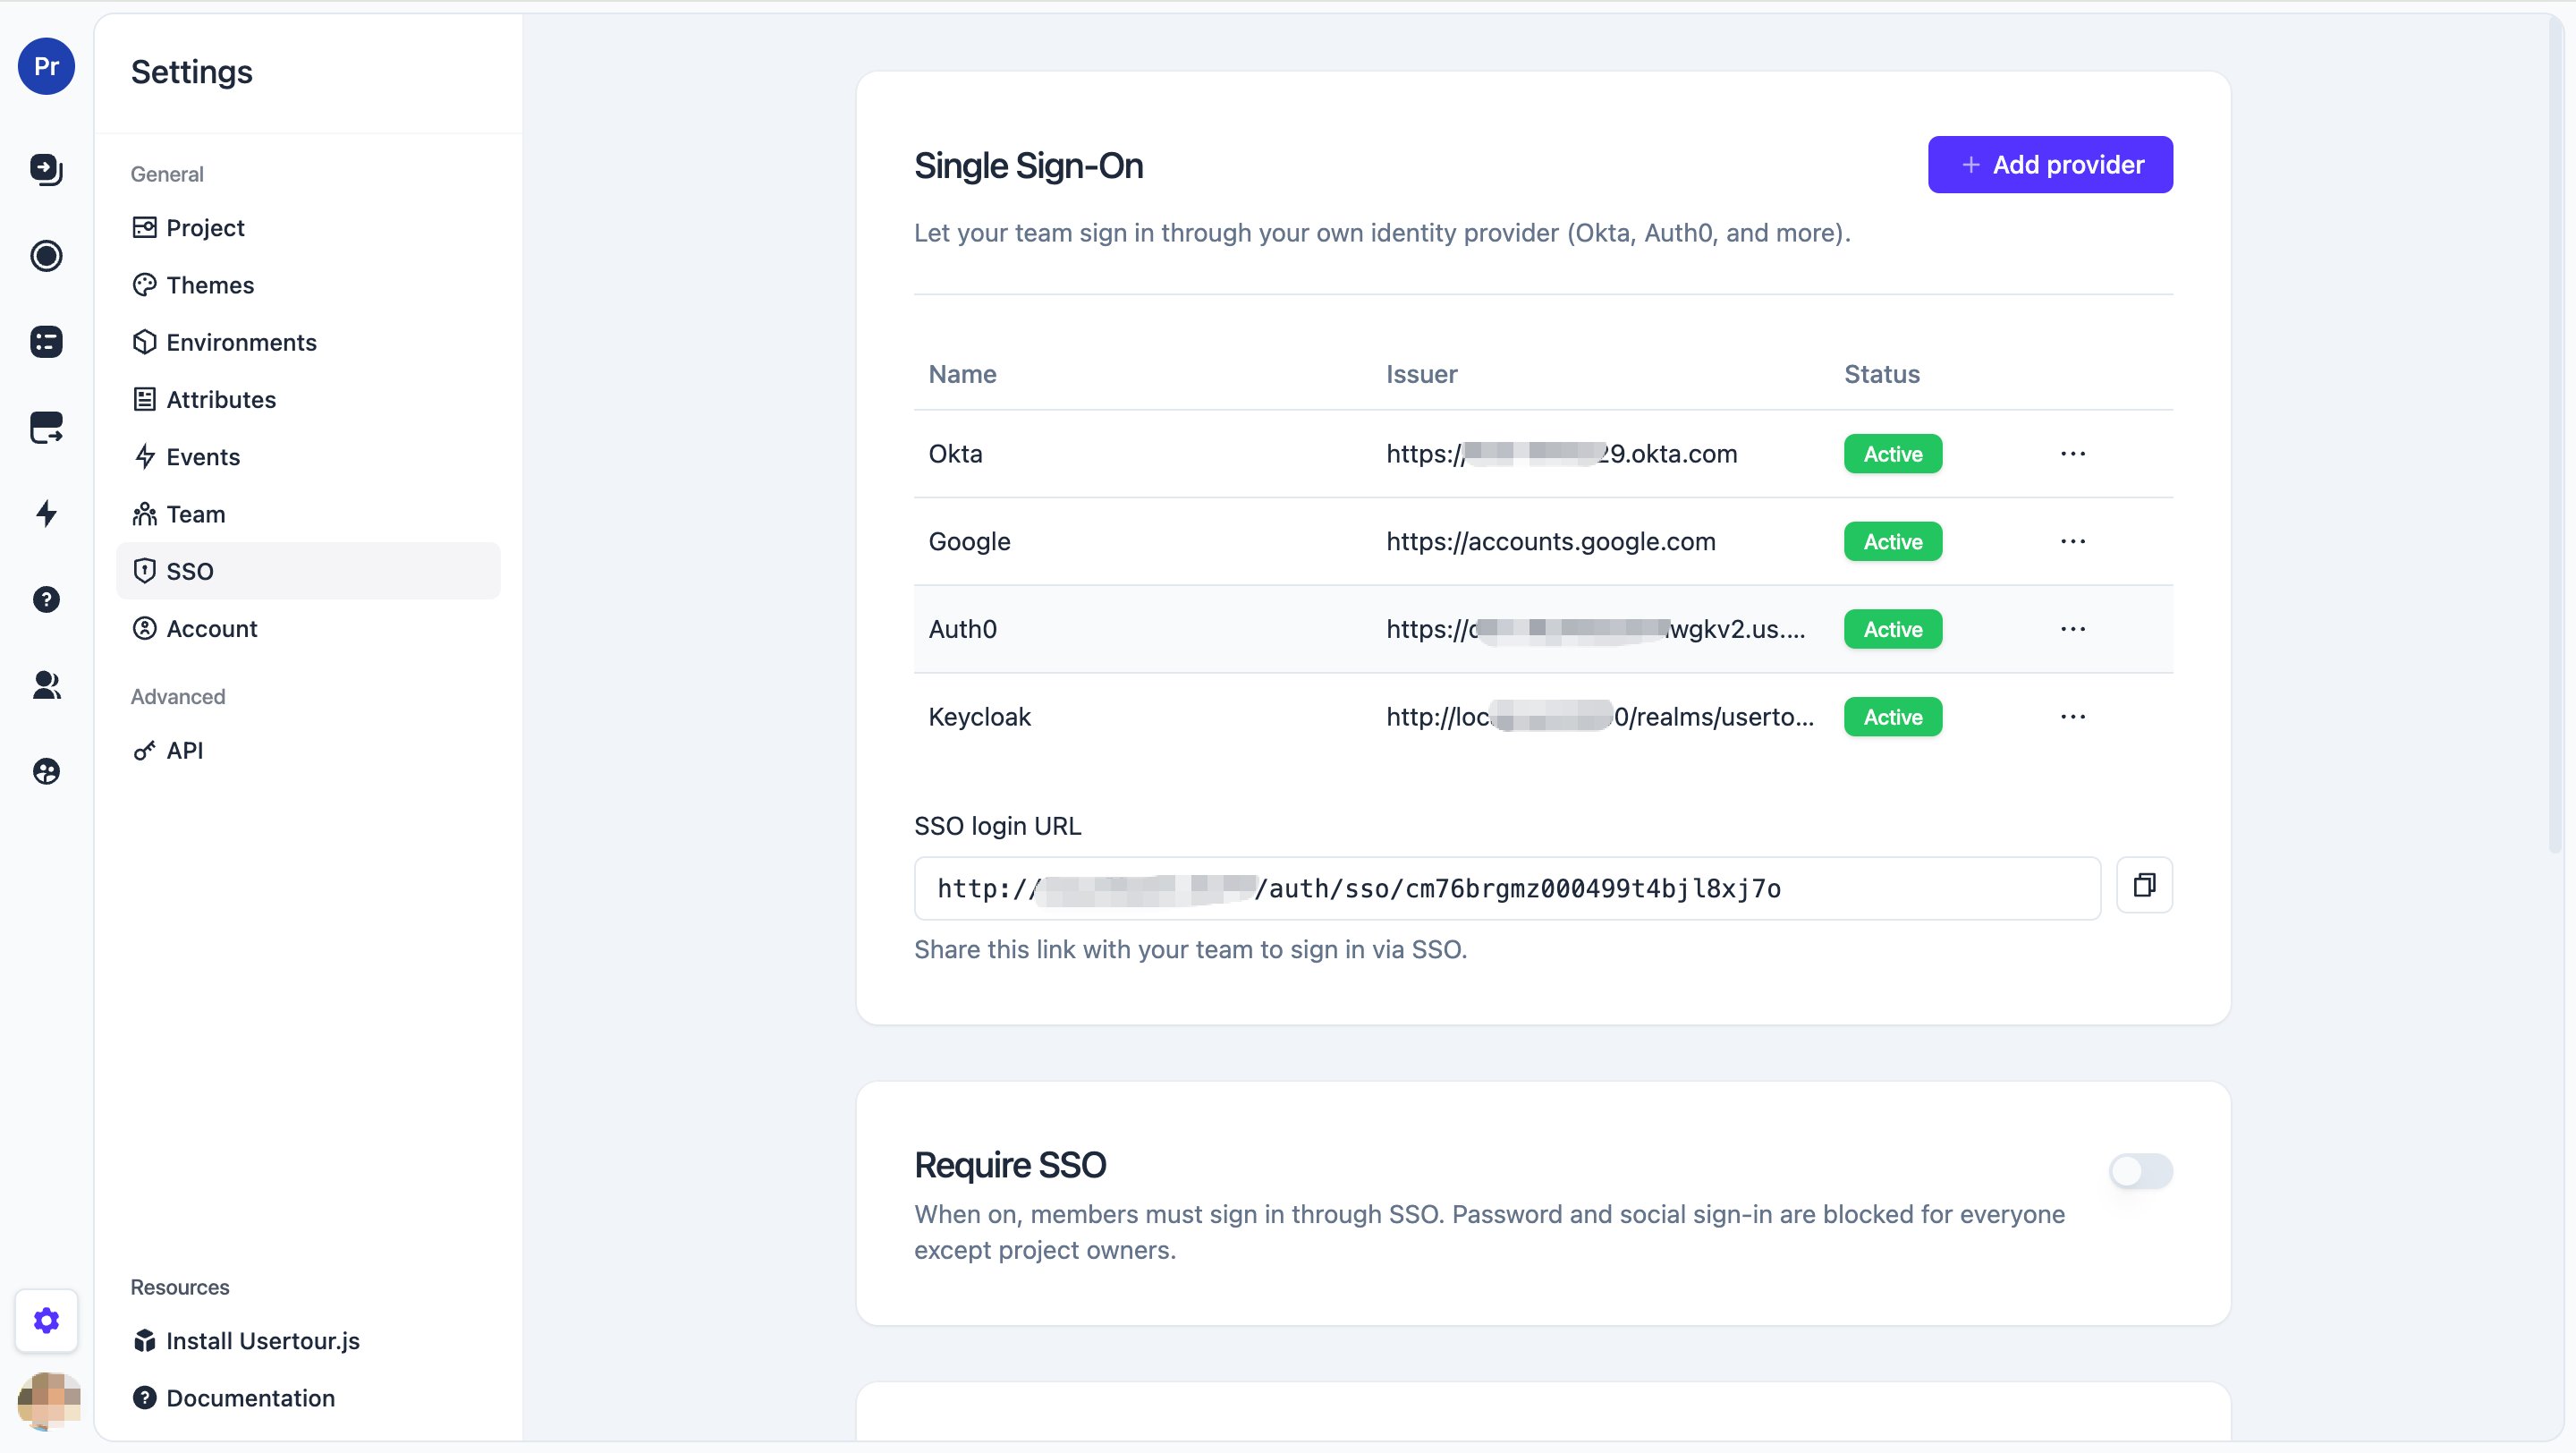
Task: Open the Pr project avatar switcher
Action: coord(46,66)
